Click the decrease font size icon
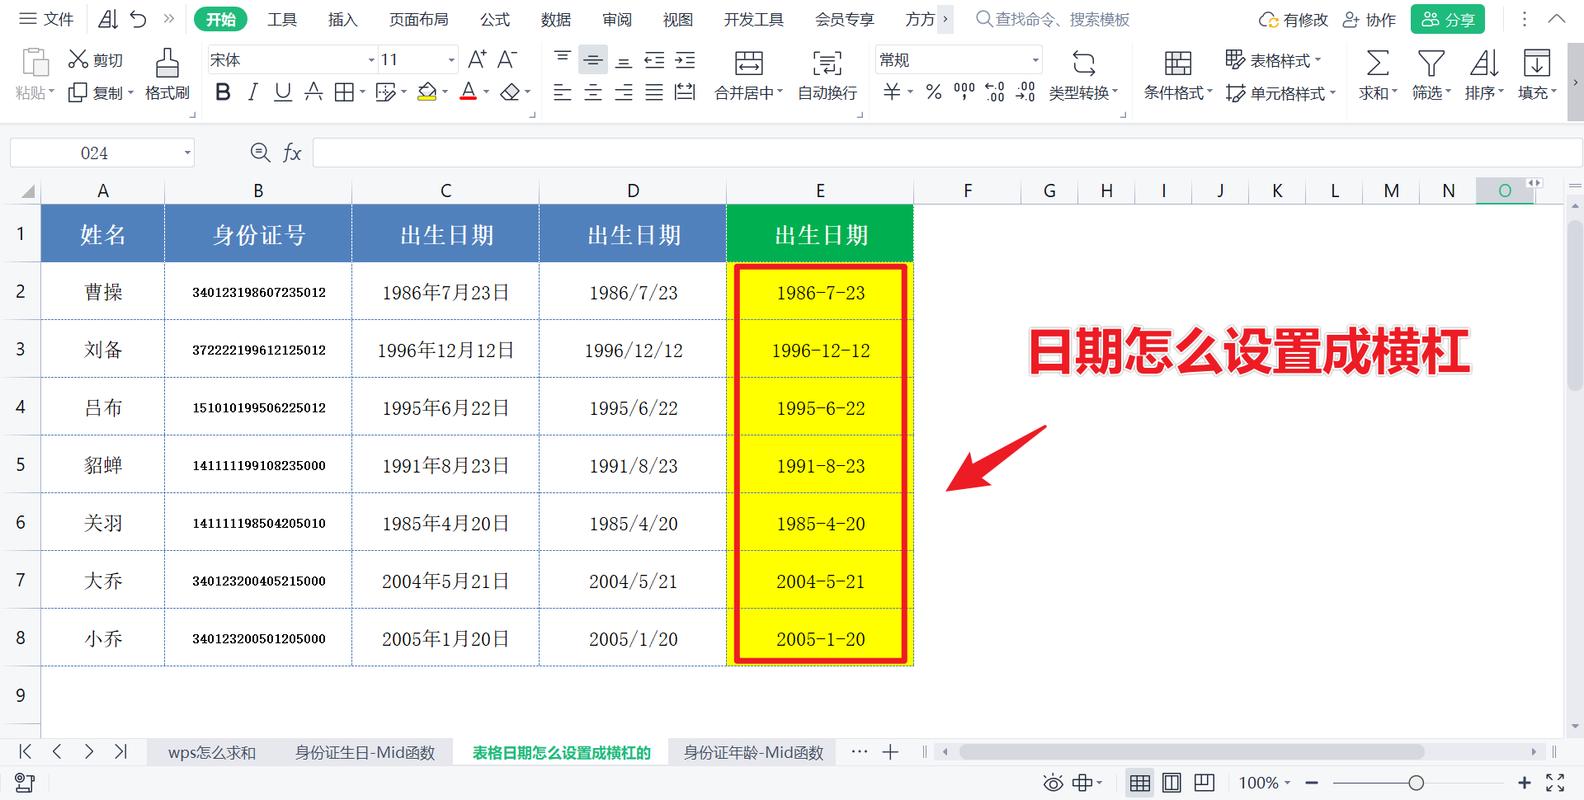This screenshot has height=800, width=1584. point(508,60)
